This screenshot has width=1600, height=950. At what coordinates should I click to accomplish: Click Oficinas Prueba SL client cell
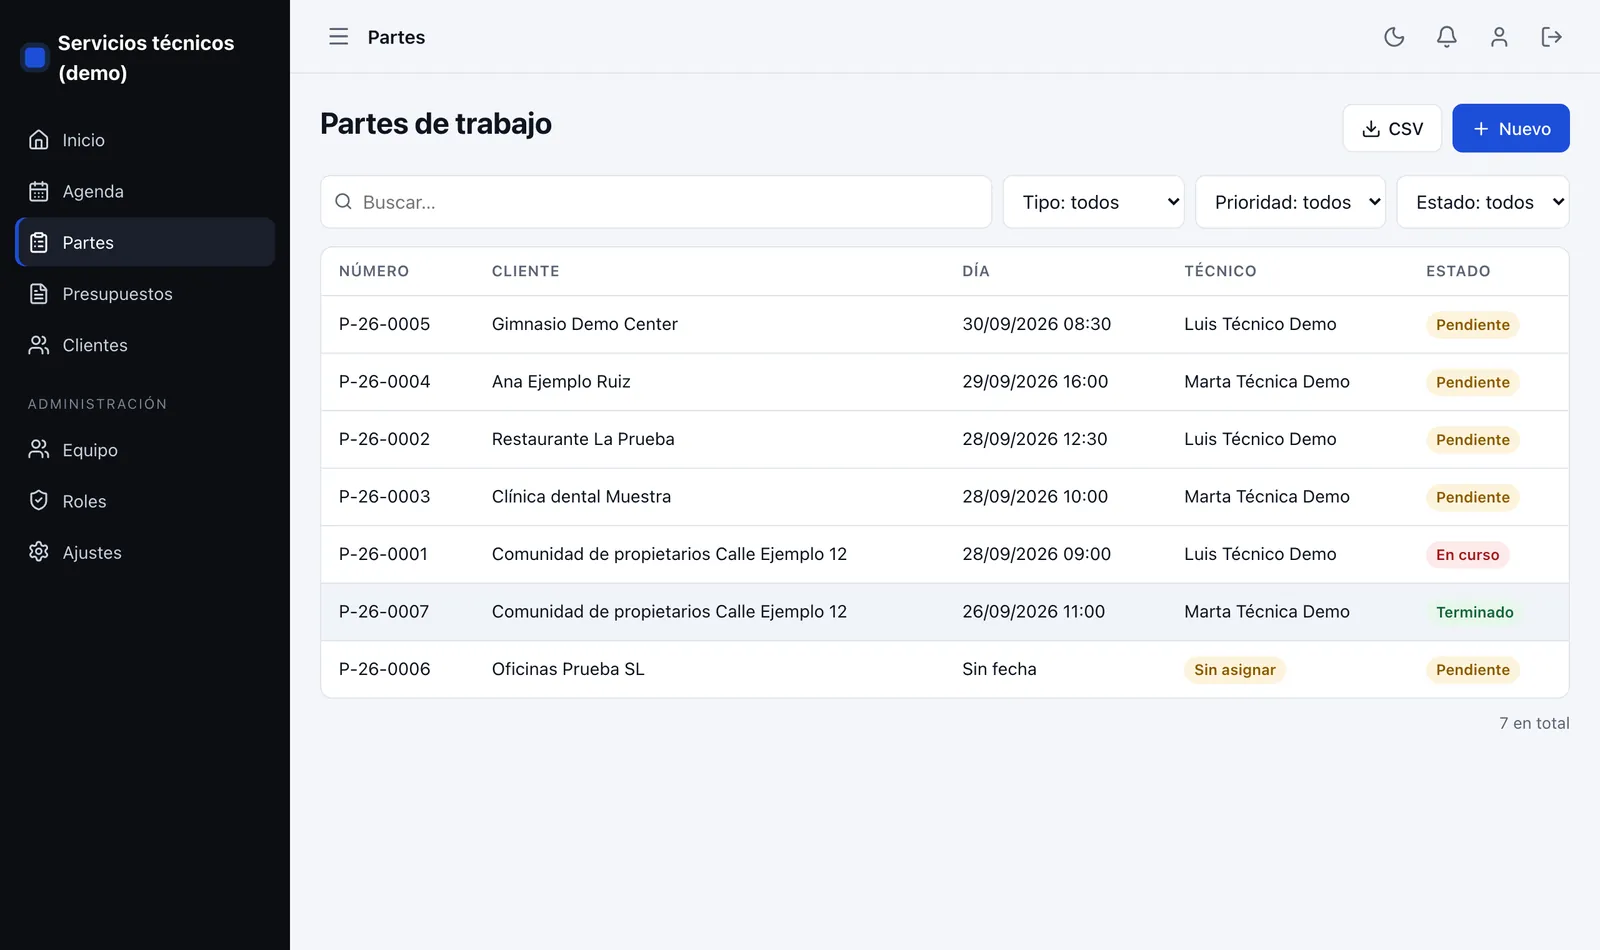click(568, 669)
